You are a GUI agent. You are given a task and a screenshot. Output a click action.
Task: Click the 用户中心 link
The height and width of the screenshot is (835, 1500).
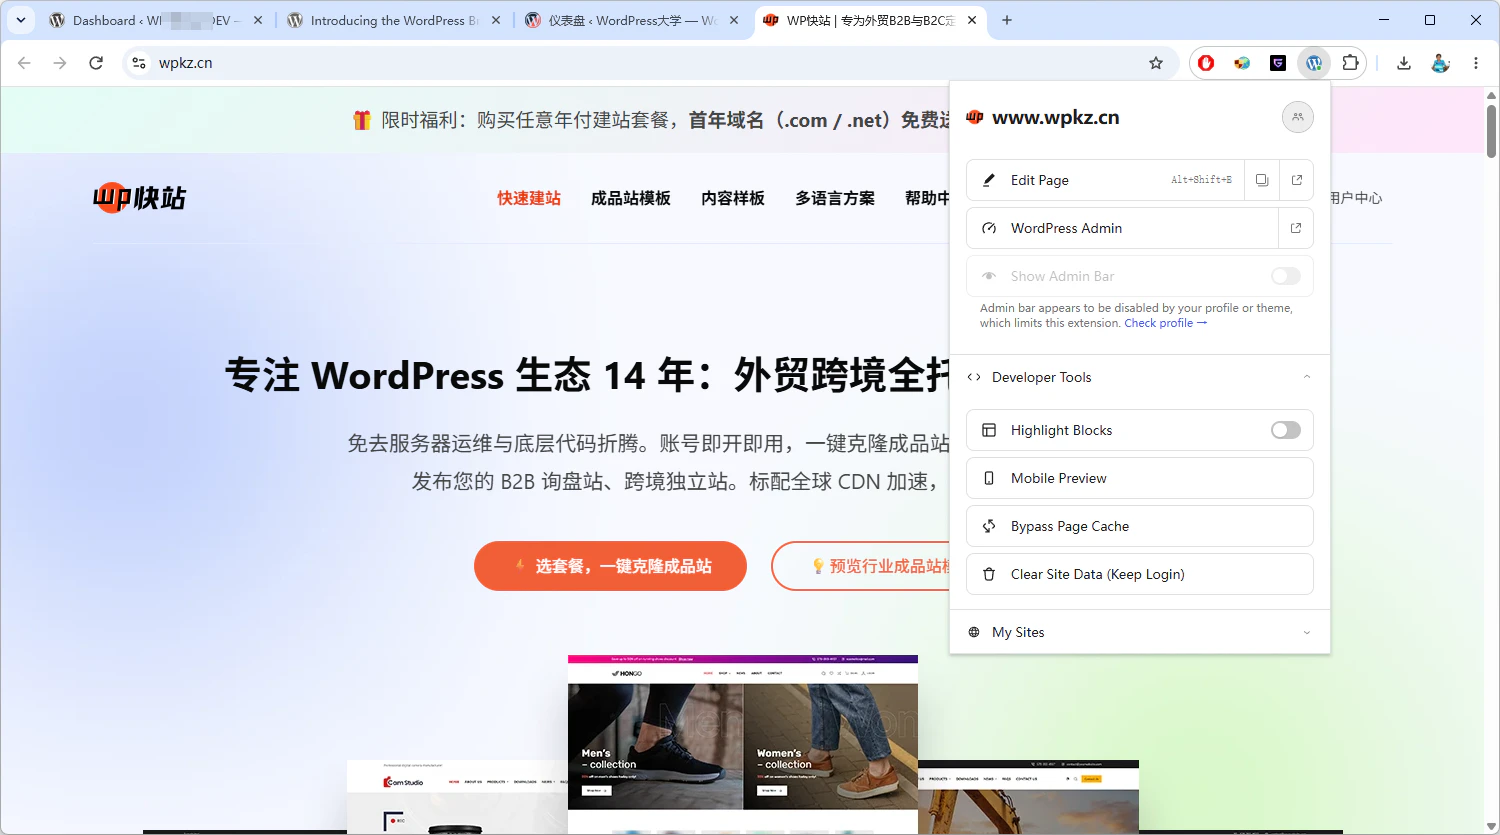click(x=1356, y=198)
